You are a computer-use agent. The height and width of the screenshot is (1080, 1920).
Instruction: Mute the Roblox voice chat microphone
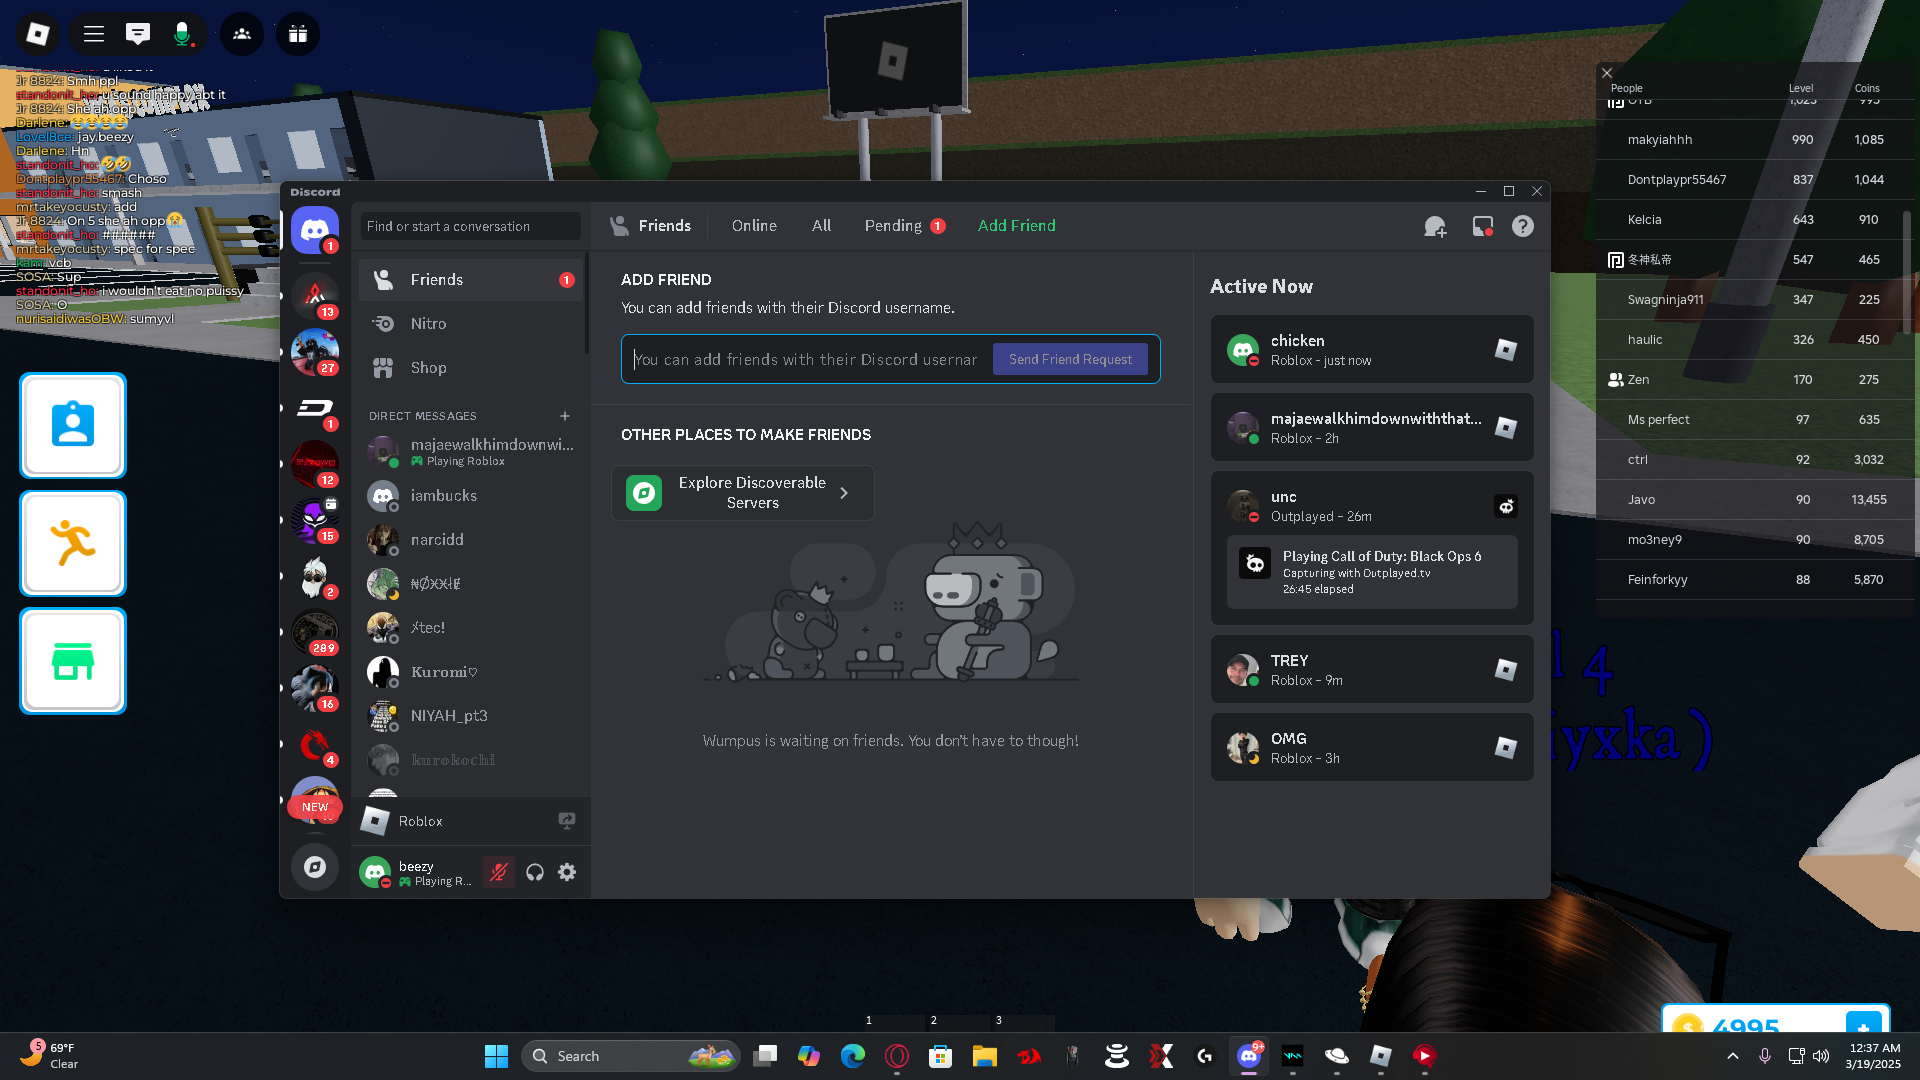pos(182,34)
